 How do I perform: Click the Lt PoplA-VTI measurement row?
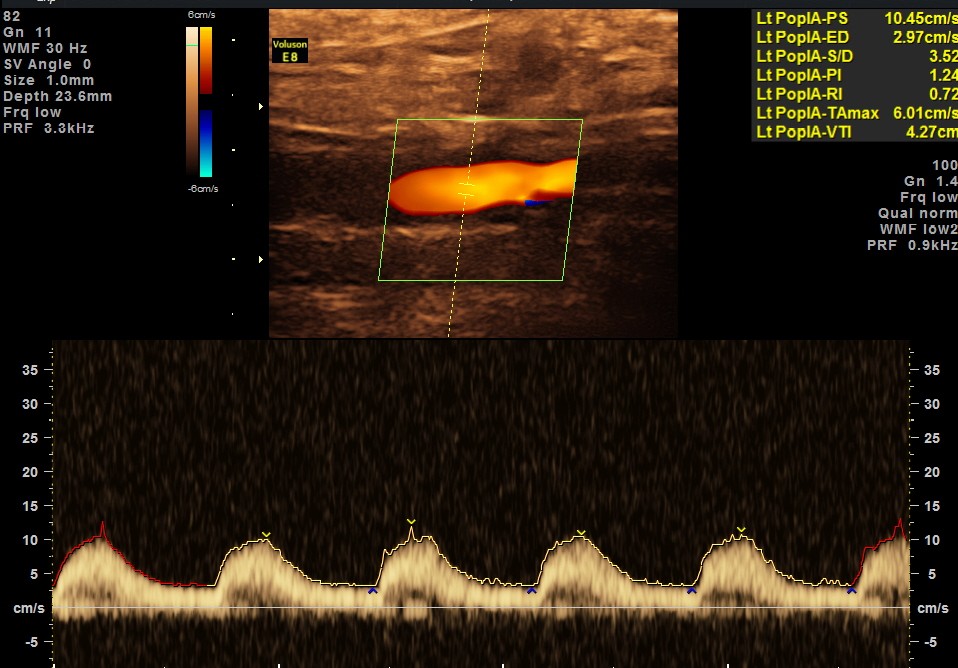[x=854, y=132]
